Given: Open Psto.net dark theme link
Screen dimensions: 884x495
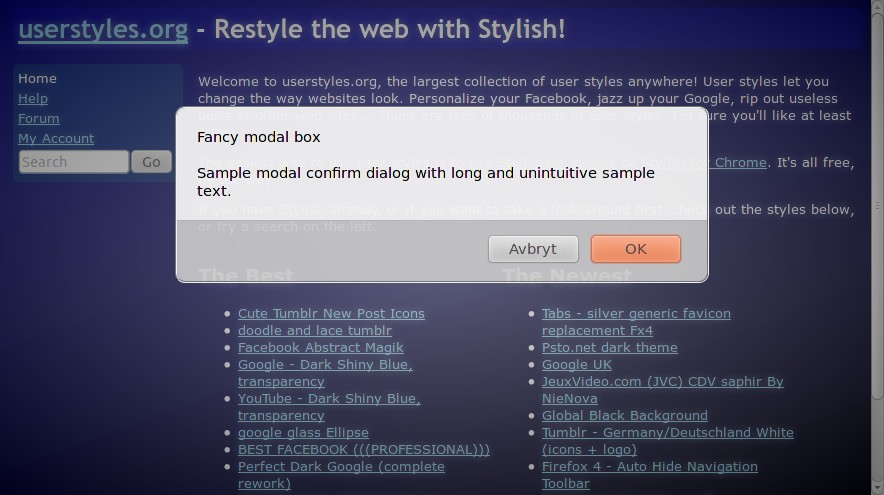Looking at the screenshot, I should (x=609, y=347).
